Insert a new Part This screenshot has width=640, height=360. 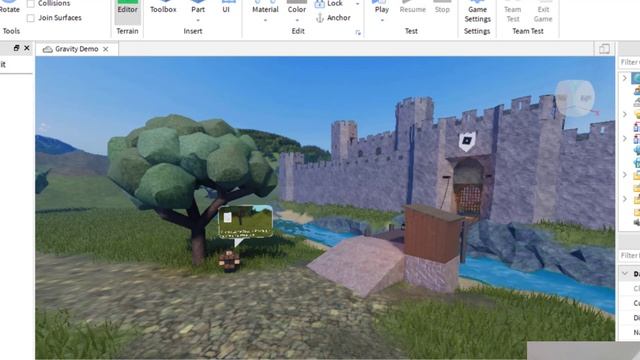[198, 7]
